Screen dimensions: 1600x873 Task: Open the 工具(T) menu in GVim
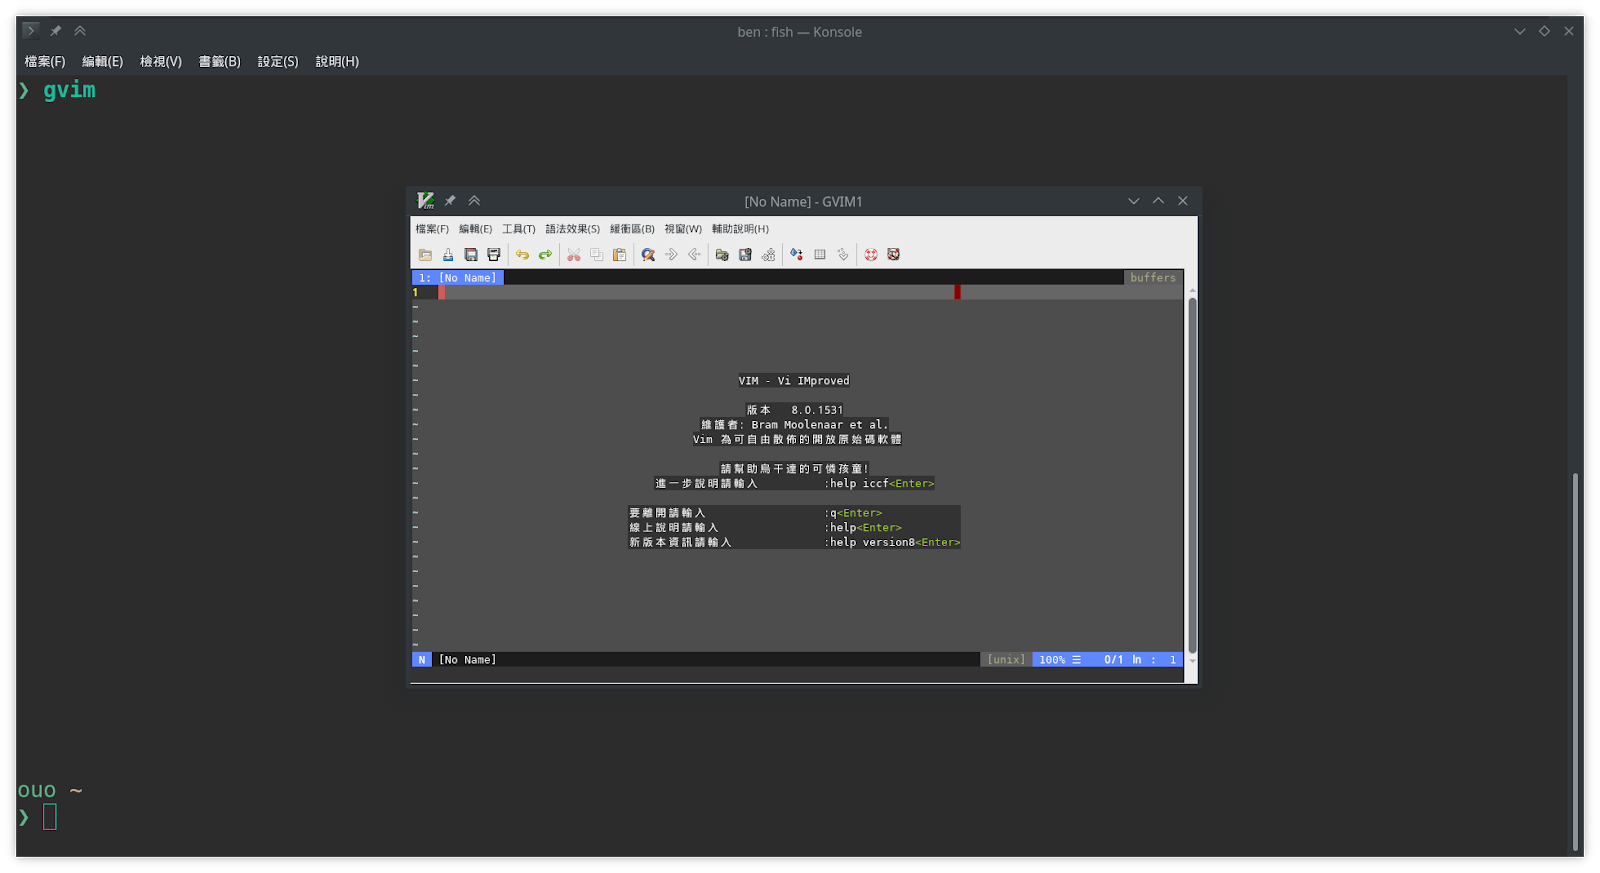coord(519,229)
